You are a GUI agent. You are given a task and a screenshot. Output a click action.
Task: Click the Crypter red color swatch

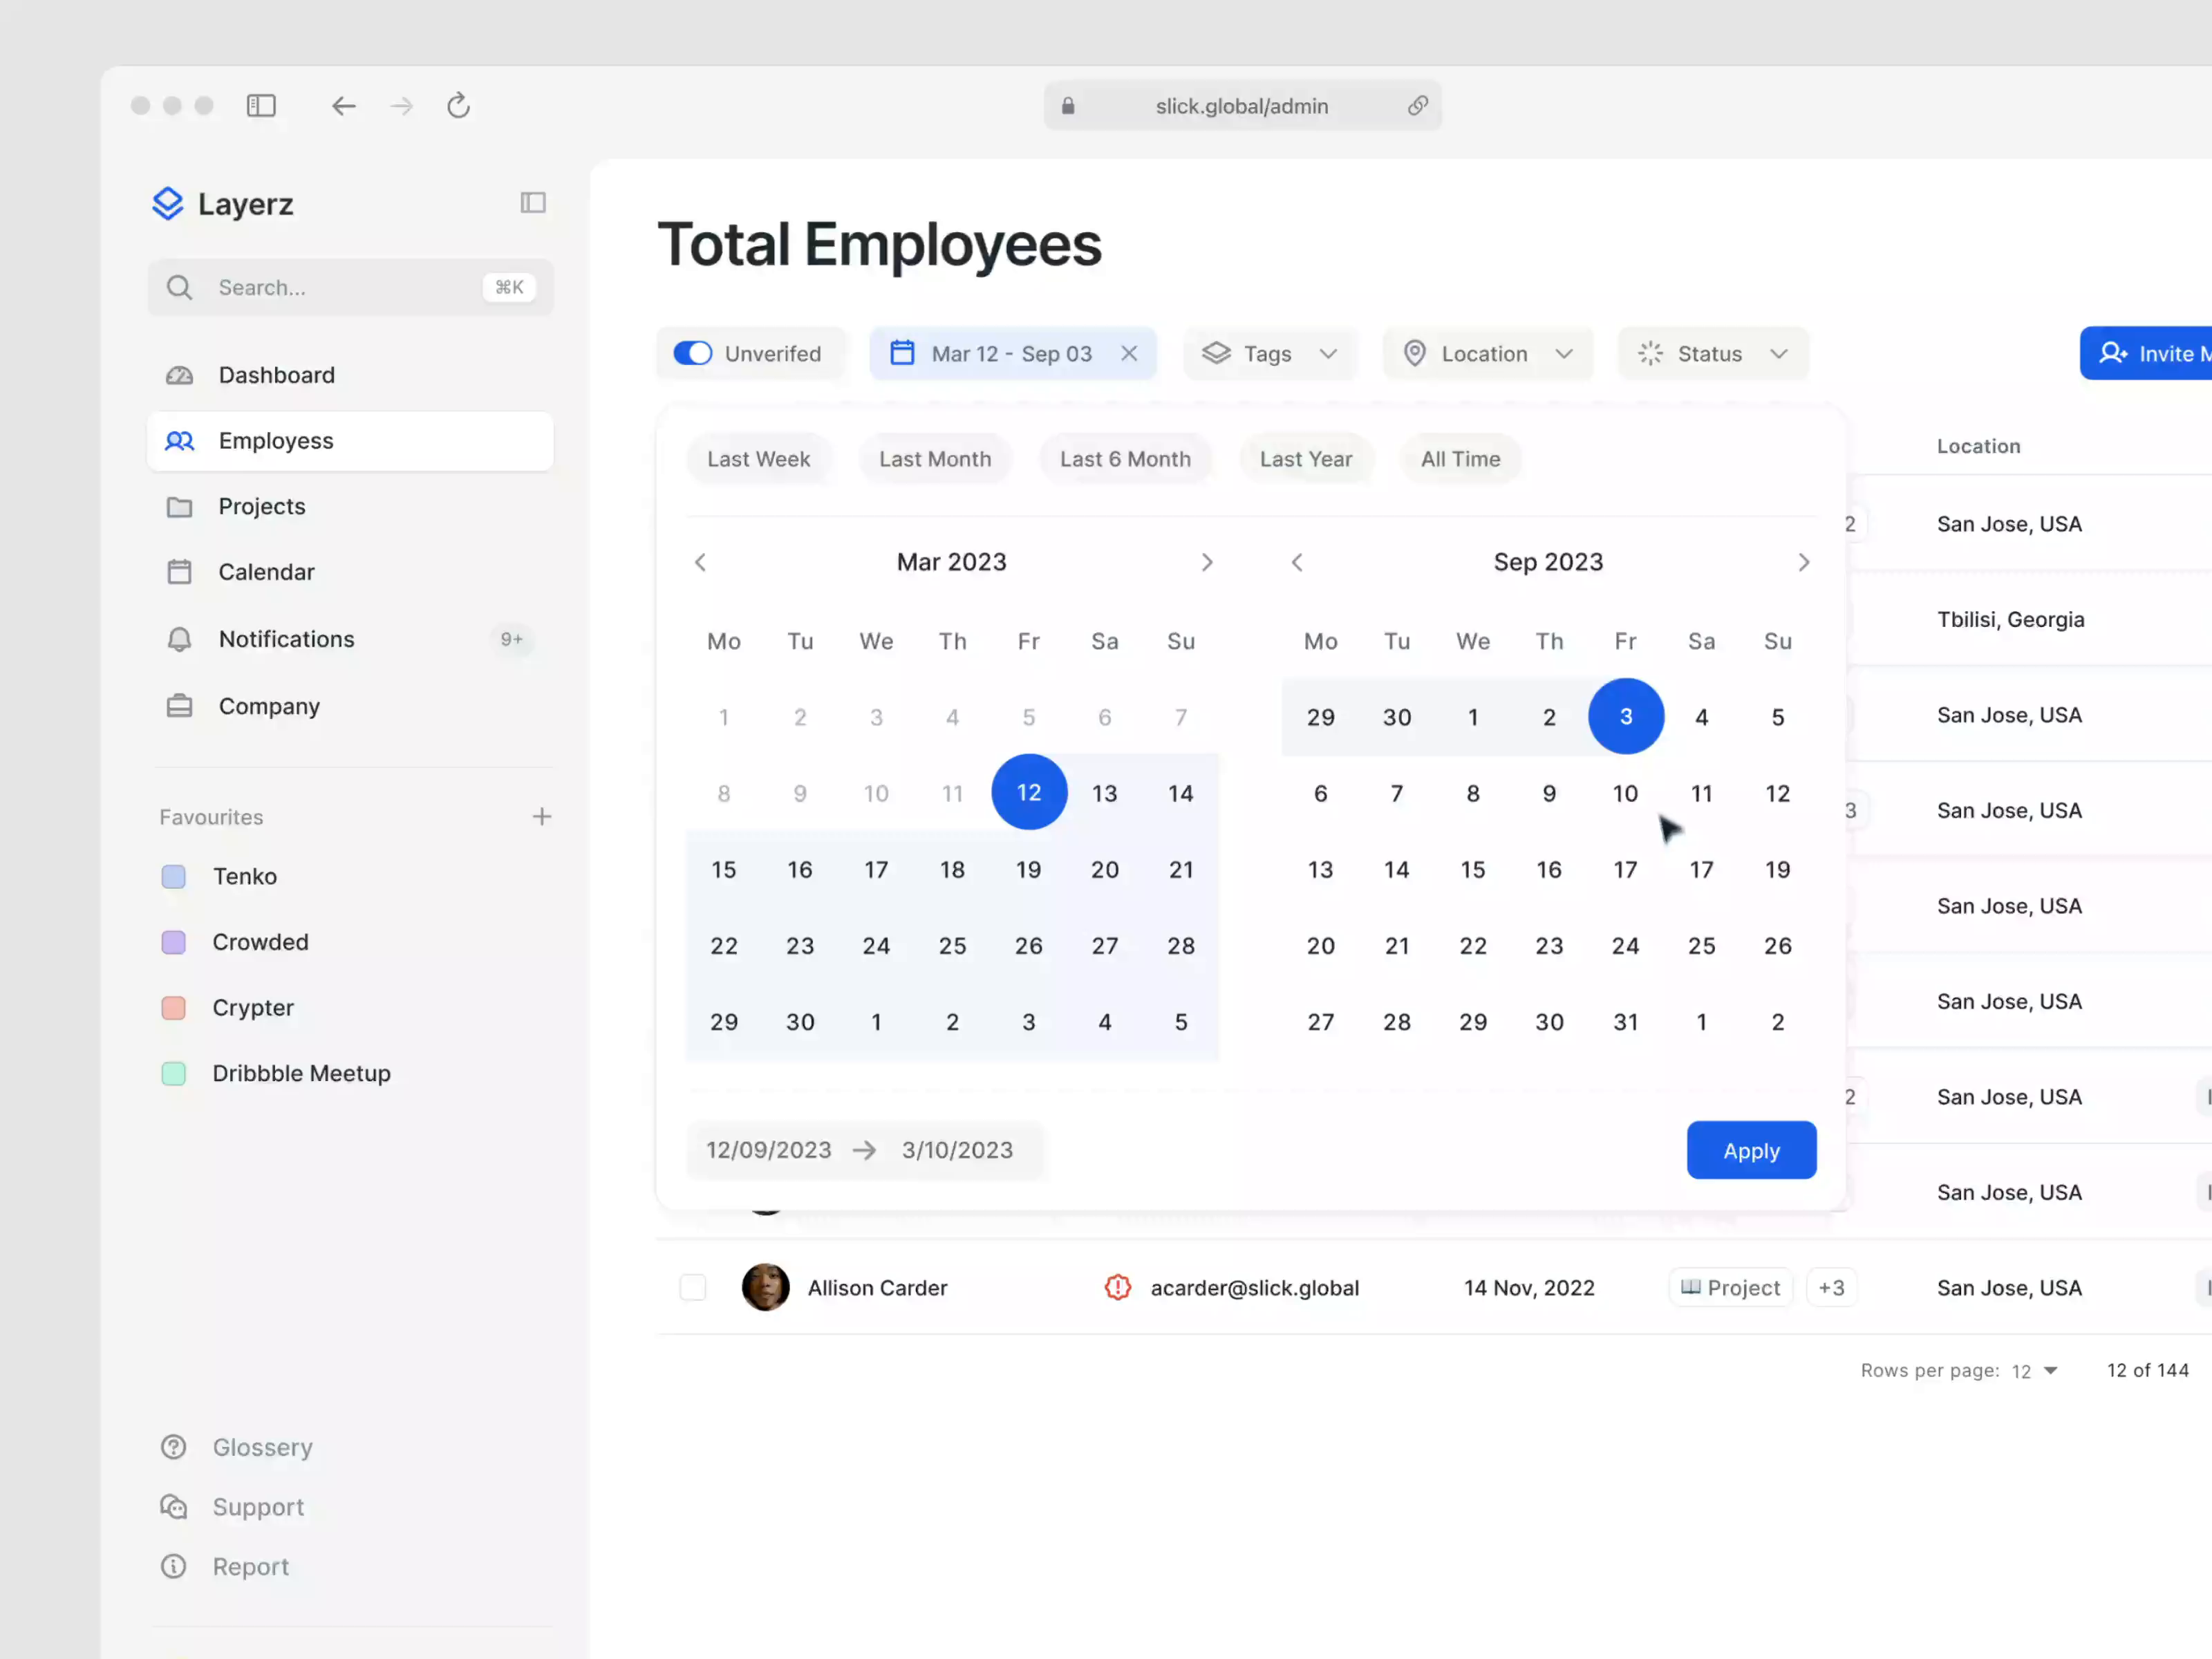coord(173,1008)
